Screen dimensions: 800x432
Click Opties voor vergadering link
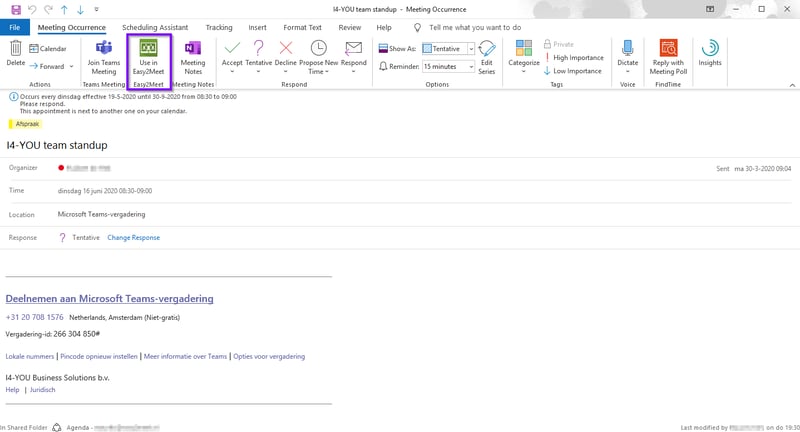click(269, 357)
